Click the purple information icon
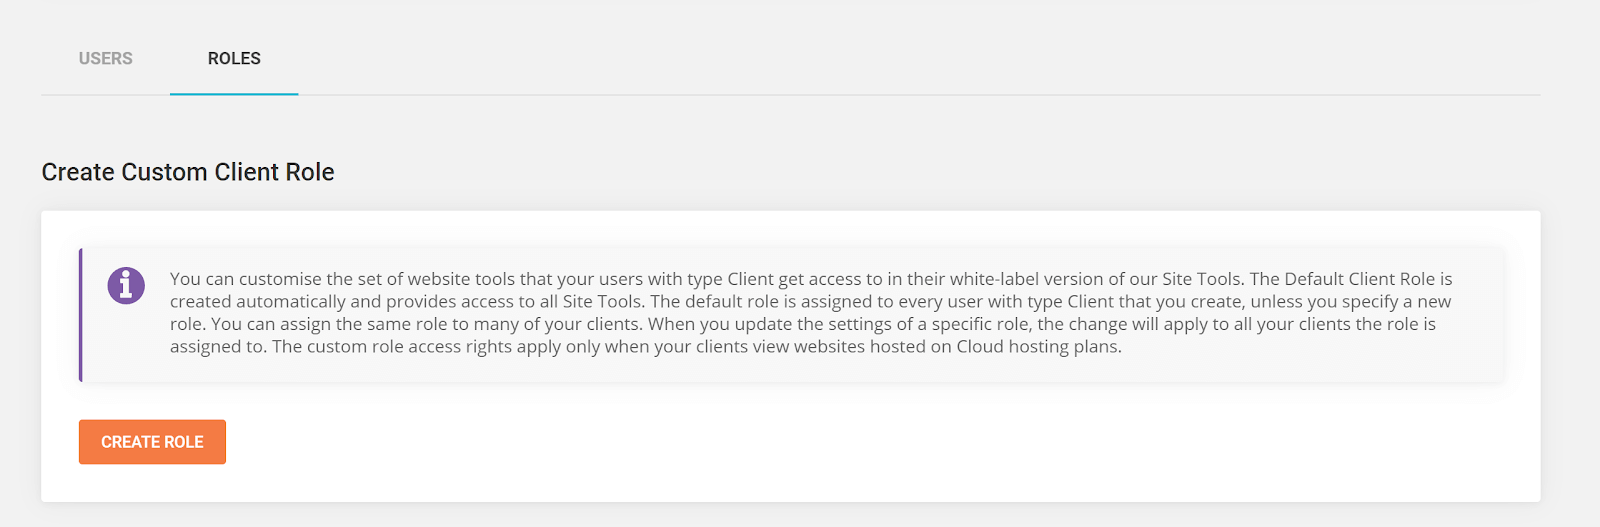 click(x=126, y=286)
